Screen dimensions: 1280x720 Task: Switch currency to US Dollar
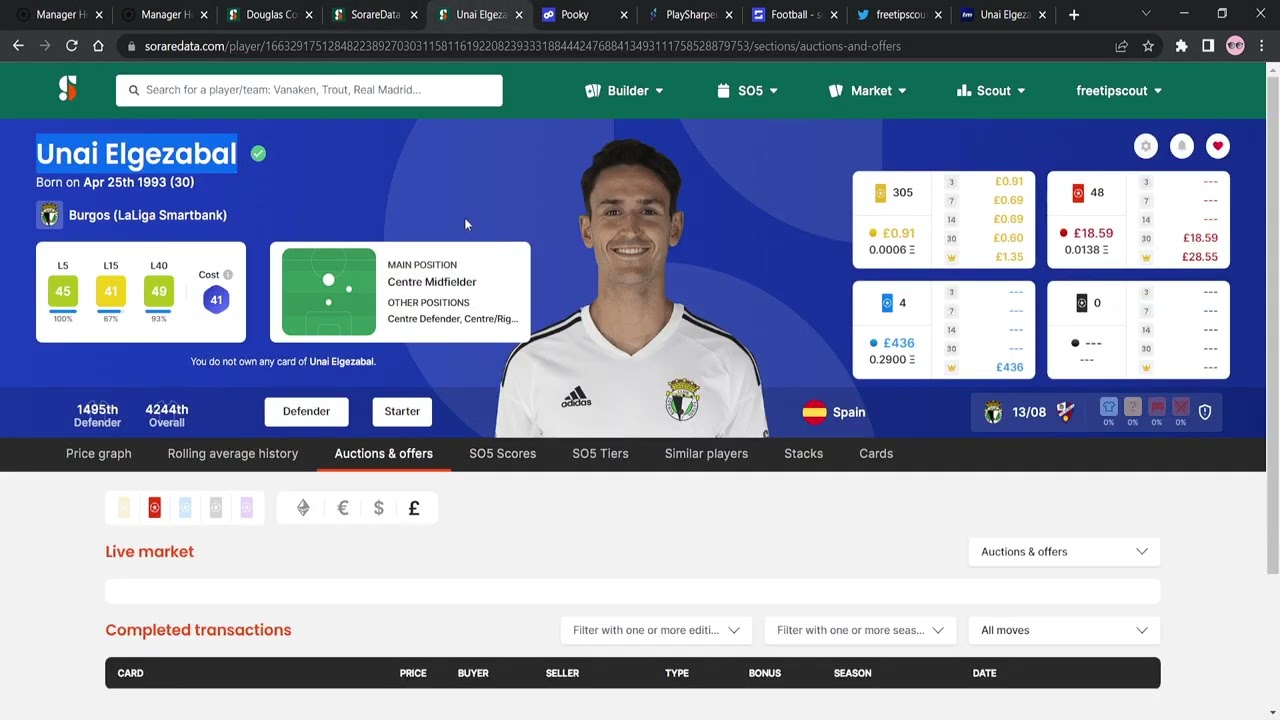tap(378, 508)
